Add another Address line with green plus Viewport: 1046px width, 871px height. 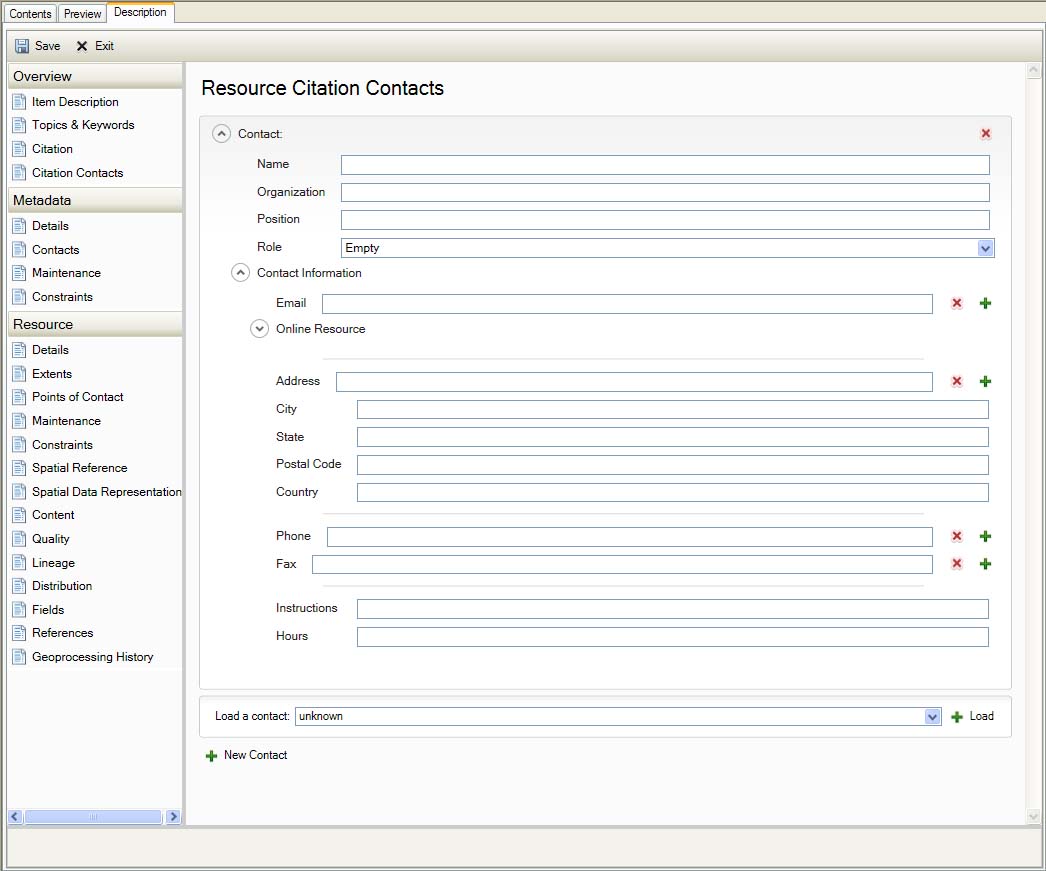tap(985, 381)
